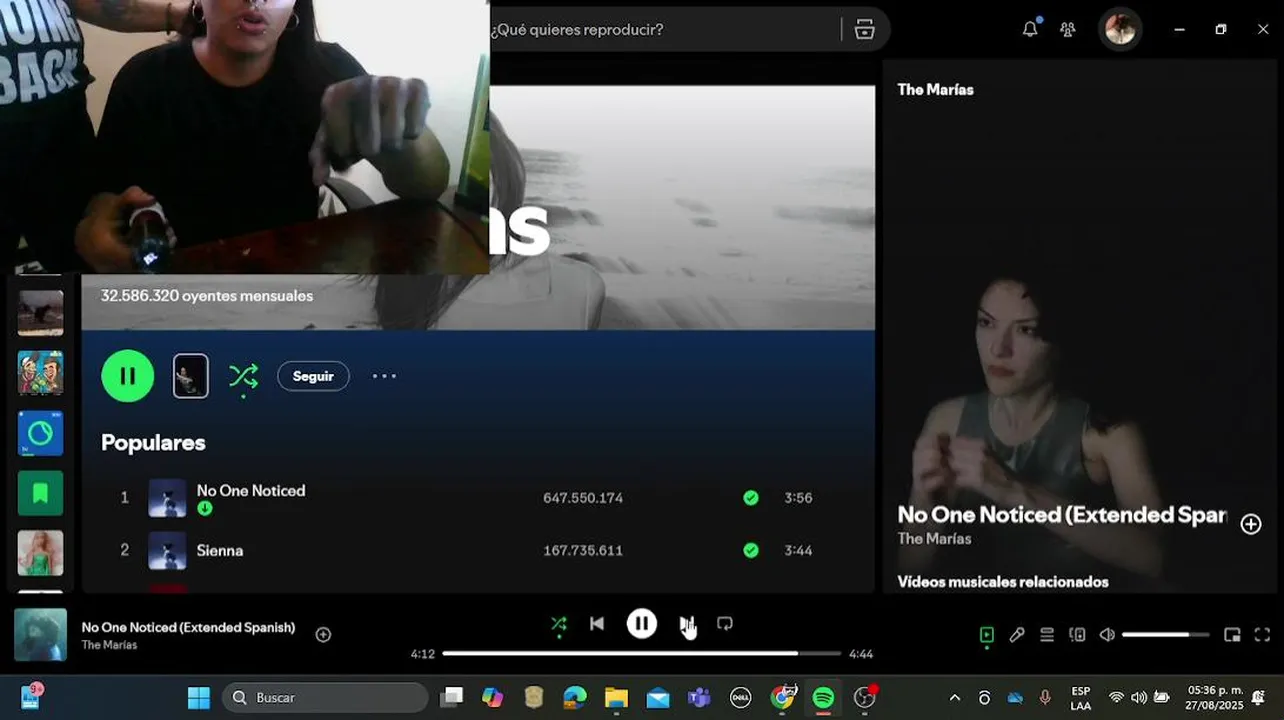Open the Browse icon in the search bar
This screenshot has width=1284, height=720.
865,29
